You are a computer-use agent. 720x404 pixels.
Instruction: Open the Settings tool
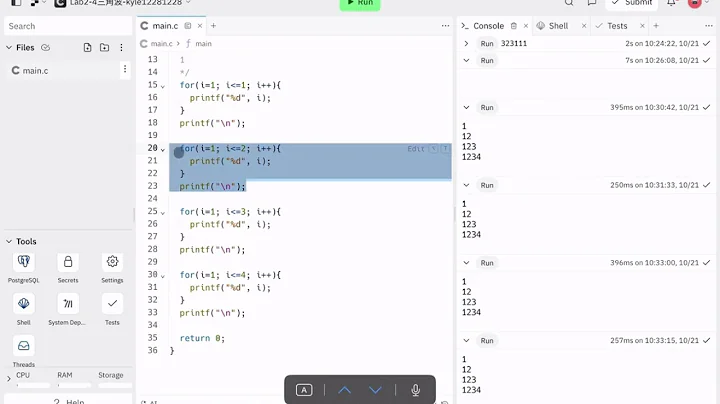[x=112, y=262]
